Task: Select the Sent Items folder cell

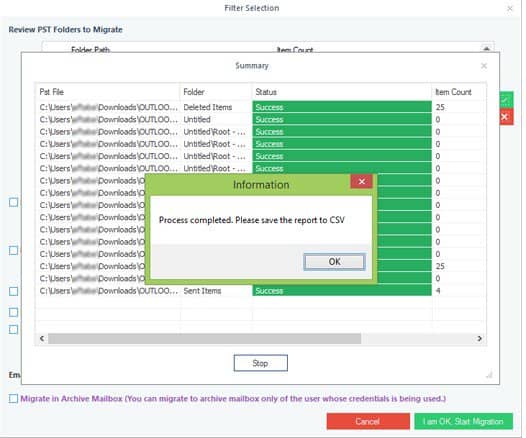Action: click(216, 291)
